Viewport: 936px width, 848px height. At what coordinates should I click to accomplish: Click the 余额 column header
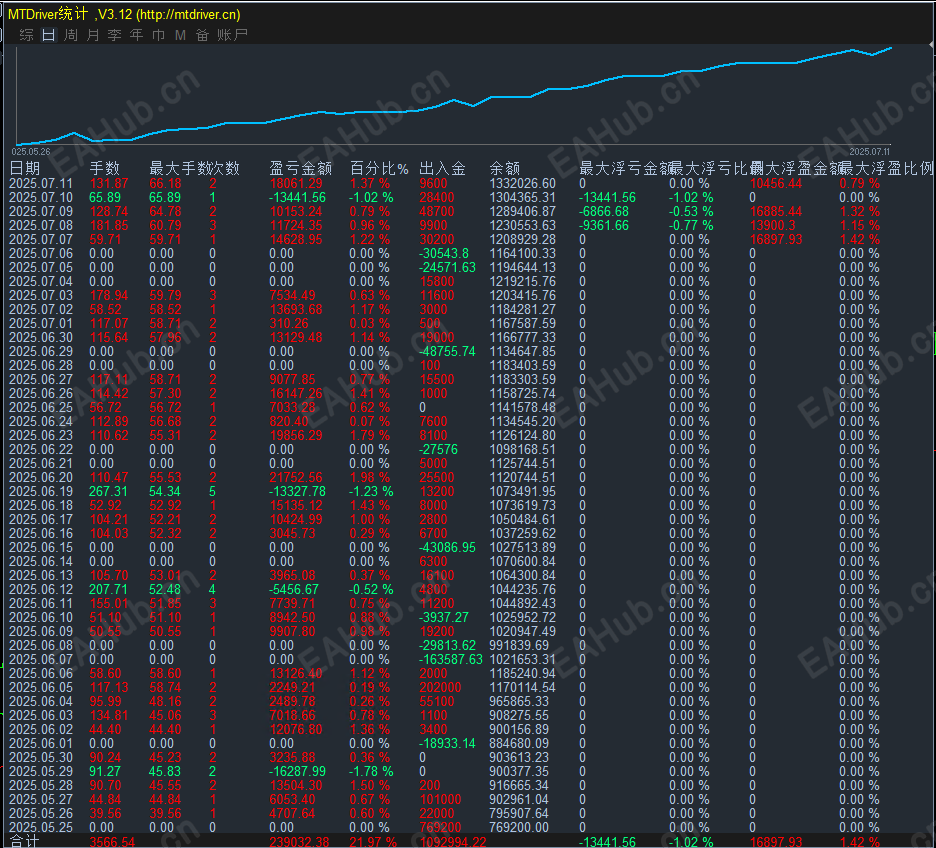click(x=504, y=168)
